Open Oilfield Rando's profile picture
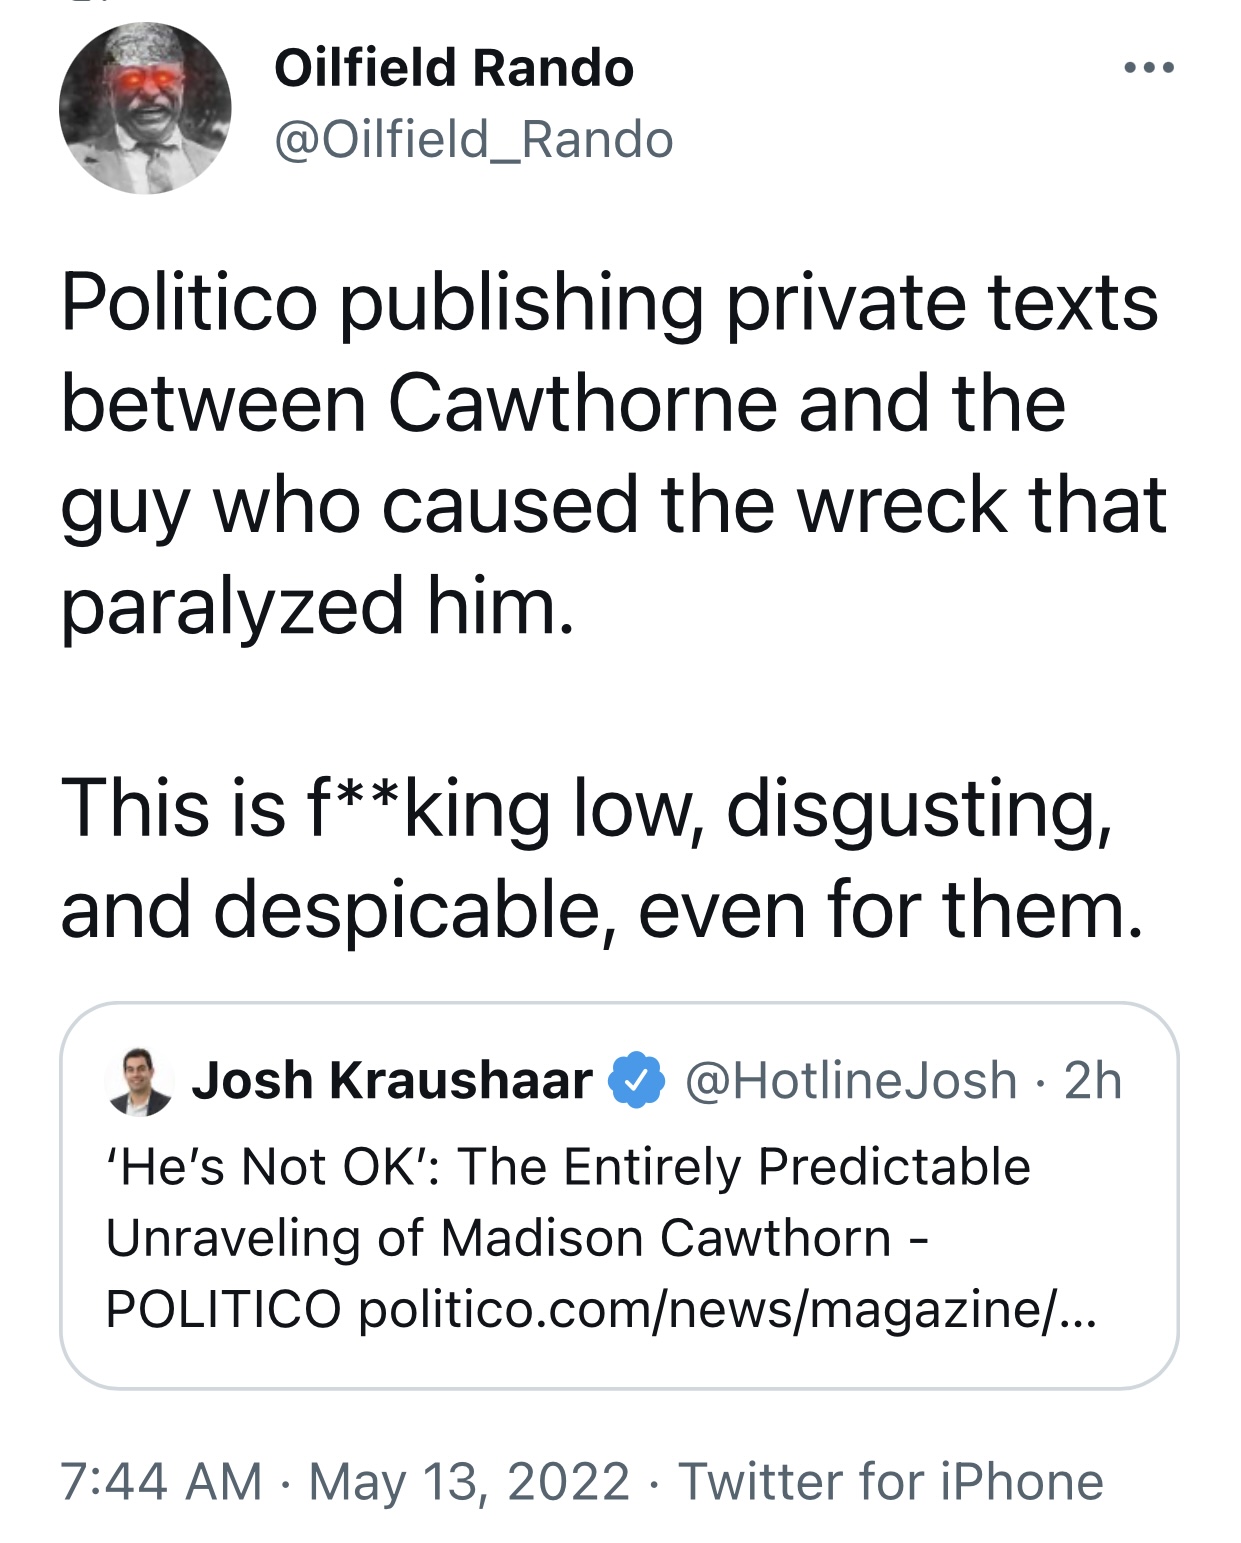The height and width of the screenshot is (1543, 1241). [145, 108]
